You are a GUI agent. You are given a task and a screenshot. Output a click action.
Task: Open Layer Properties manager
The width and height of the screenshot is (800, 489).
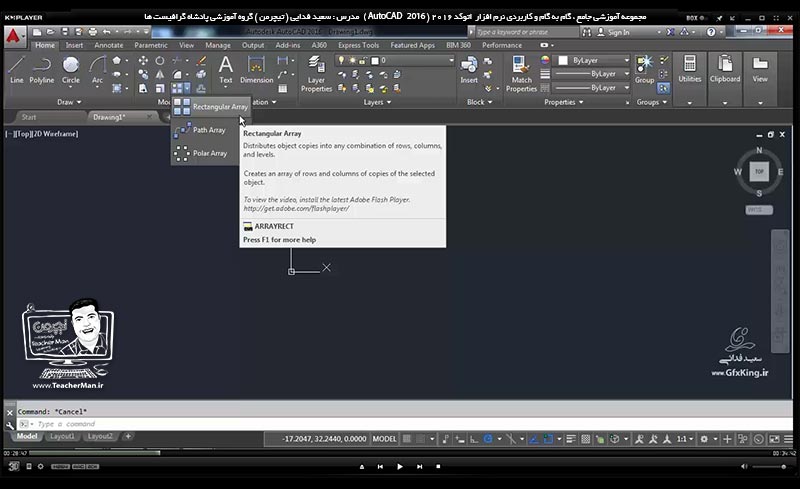pyautogui.click(x=316, y=74)
